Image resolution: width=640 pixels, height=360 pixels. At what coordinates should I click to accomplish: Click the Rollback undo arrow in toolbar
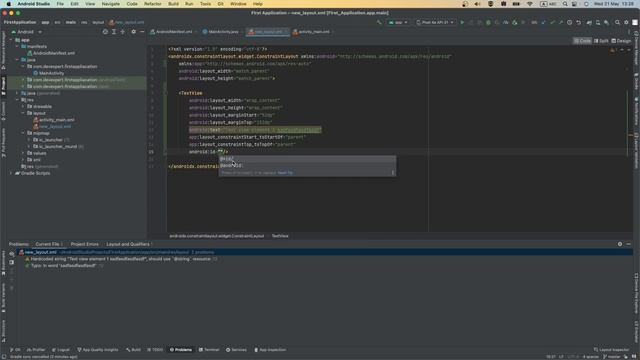578,22
